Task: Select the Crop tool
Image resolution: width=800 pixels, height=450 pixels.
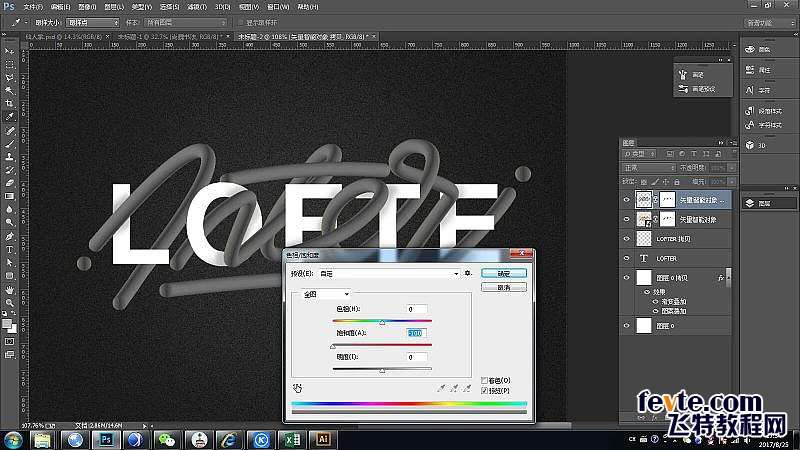Action: pyautogui.click(x=10, y=103)
